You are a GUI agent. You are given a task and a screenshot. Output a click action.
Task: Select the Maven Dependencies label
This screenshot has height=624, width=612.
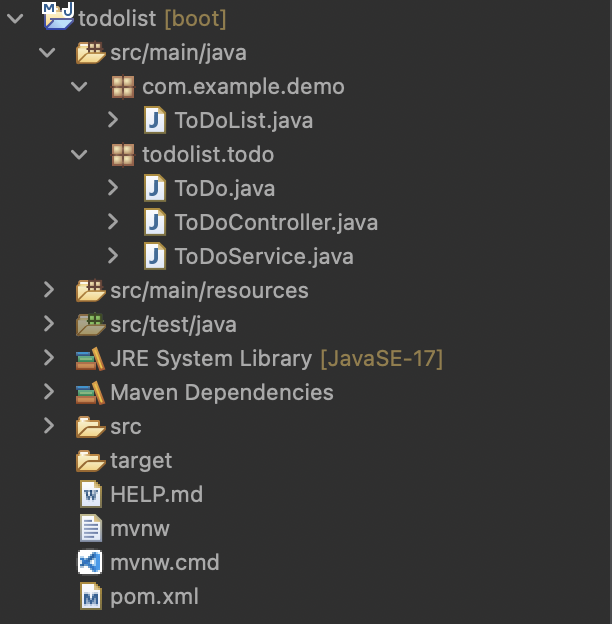tap(222, 393)
